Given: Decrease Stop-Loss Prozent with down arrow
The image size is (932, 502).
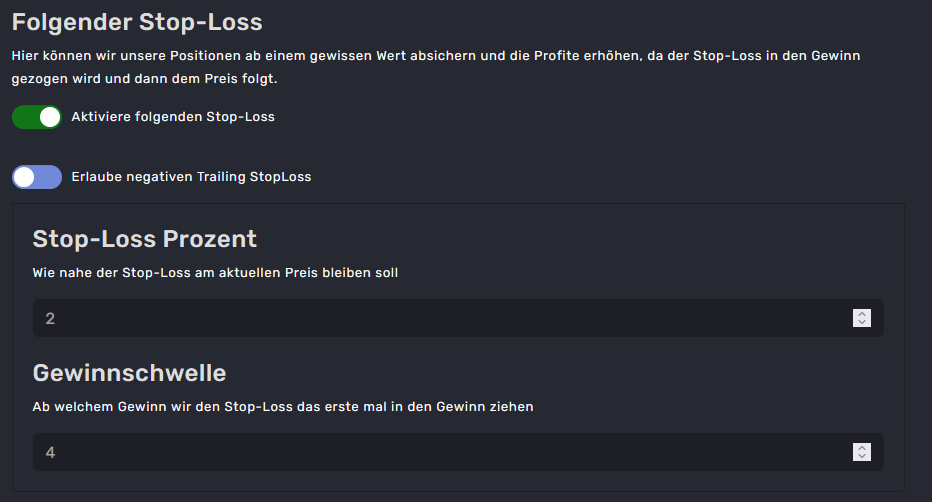Looking at the screenshot, I should pyautogui.click(x=862, y=322).
